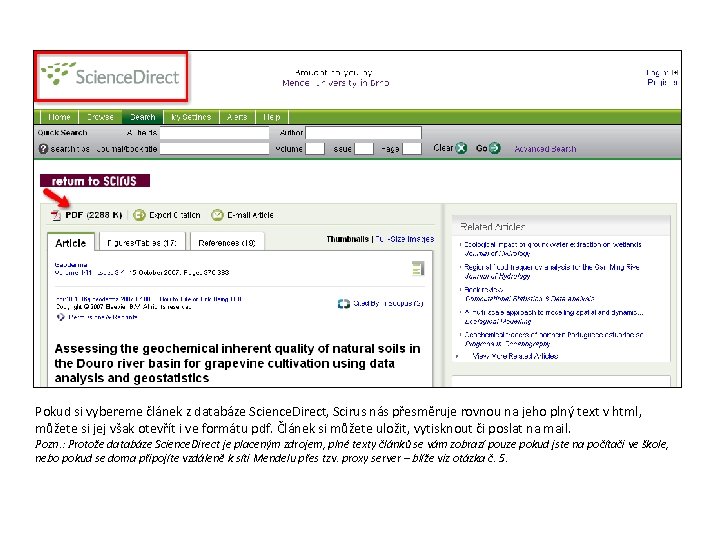This screenshot has width=720, height=540.
Task: Click the Issue input box
Action: pos(364,149)
